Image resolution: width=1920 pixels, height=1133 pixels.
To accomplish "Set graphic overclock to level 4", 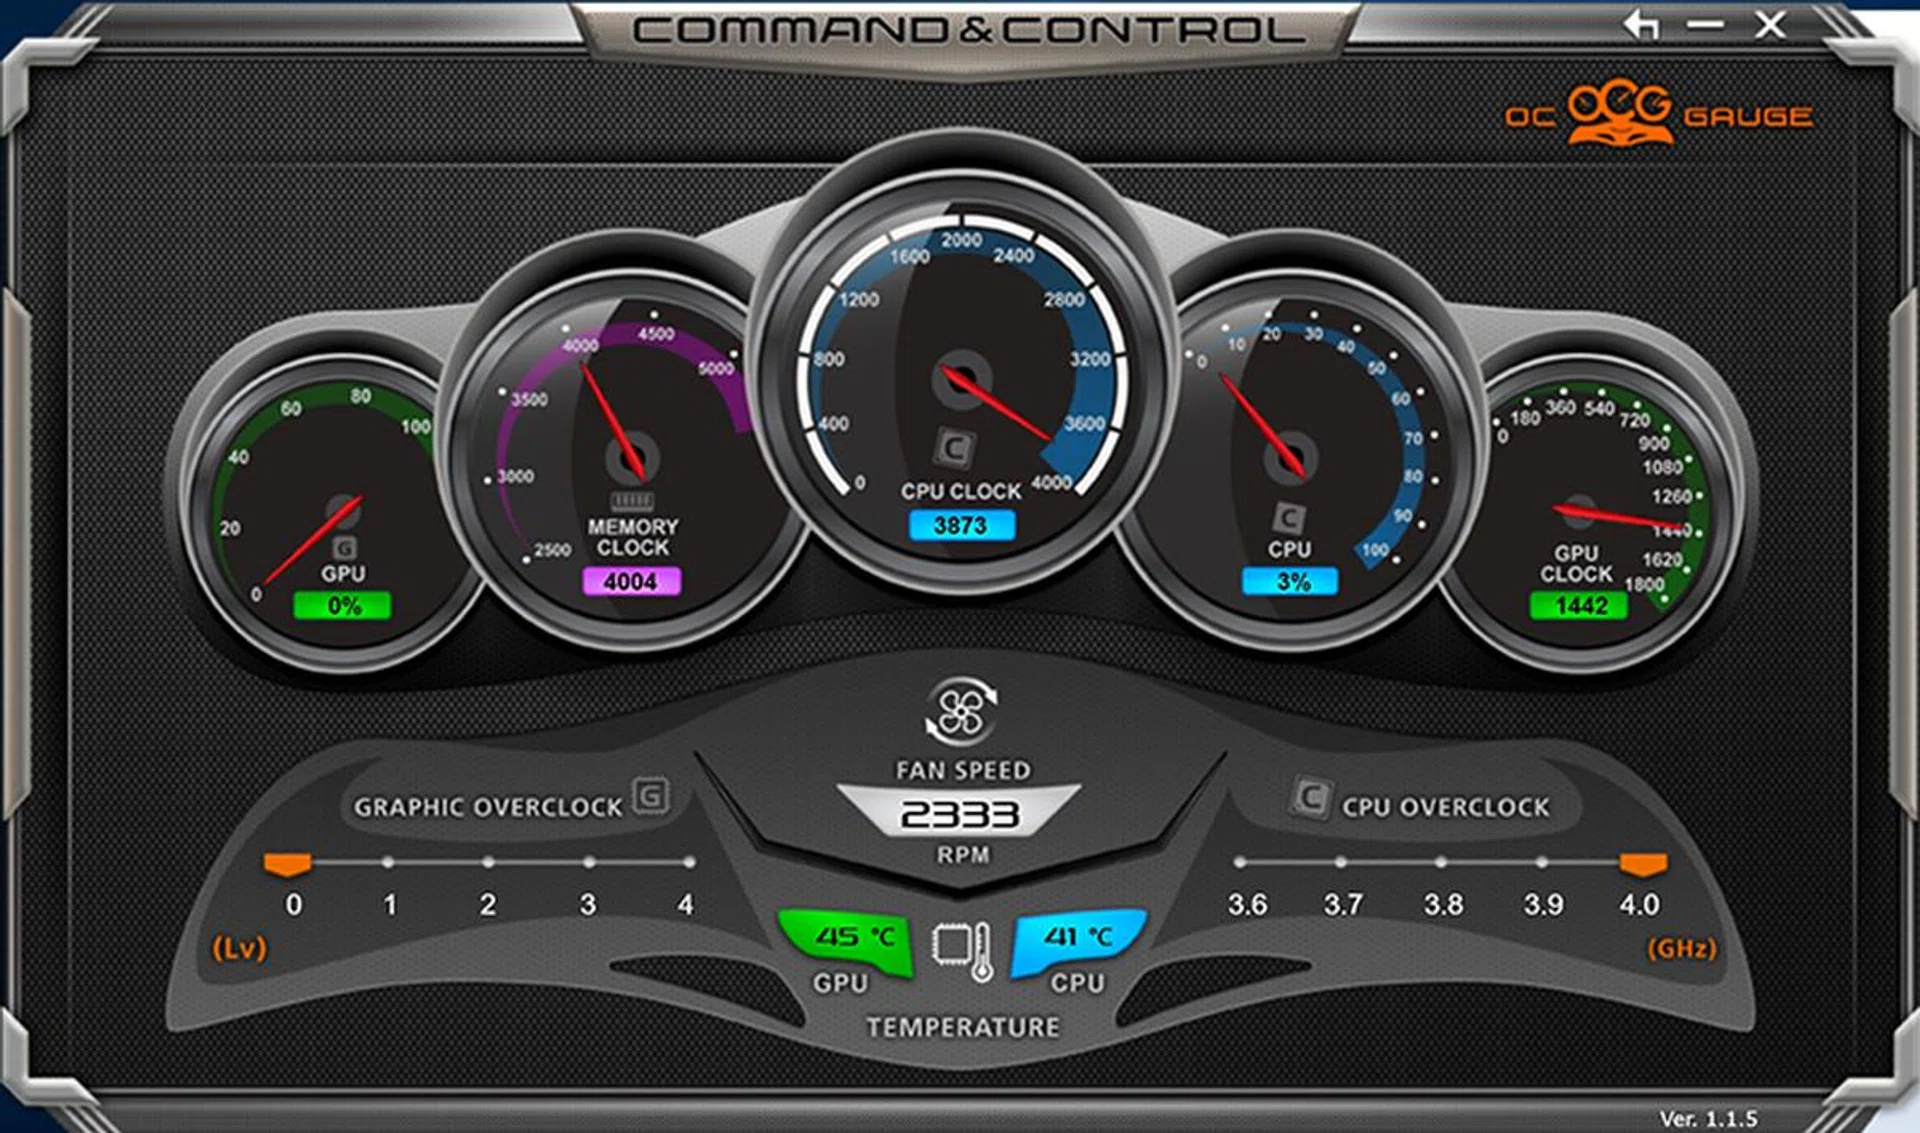I will click(x=689, y=861).
